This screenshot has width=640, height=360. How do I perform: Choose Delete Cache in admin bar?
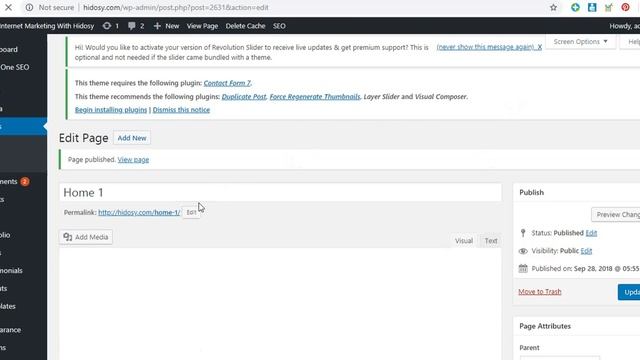245,26
